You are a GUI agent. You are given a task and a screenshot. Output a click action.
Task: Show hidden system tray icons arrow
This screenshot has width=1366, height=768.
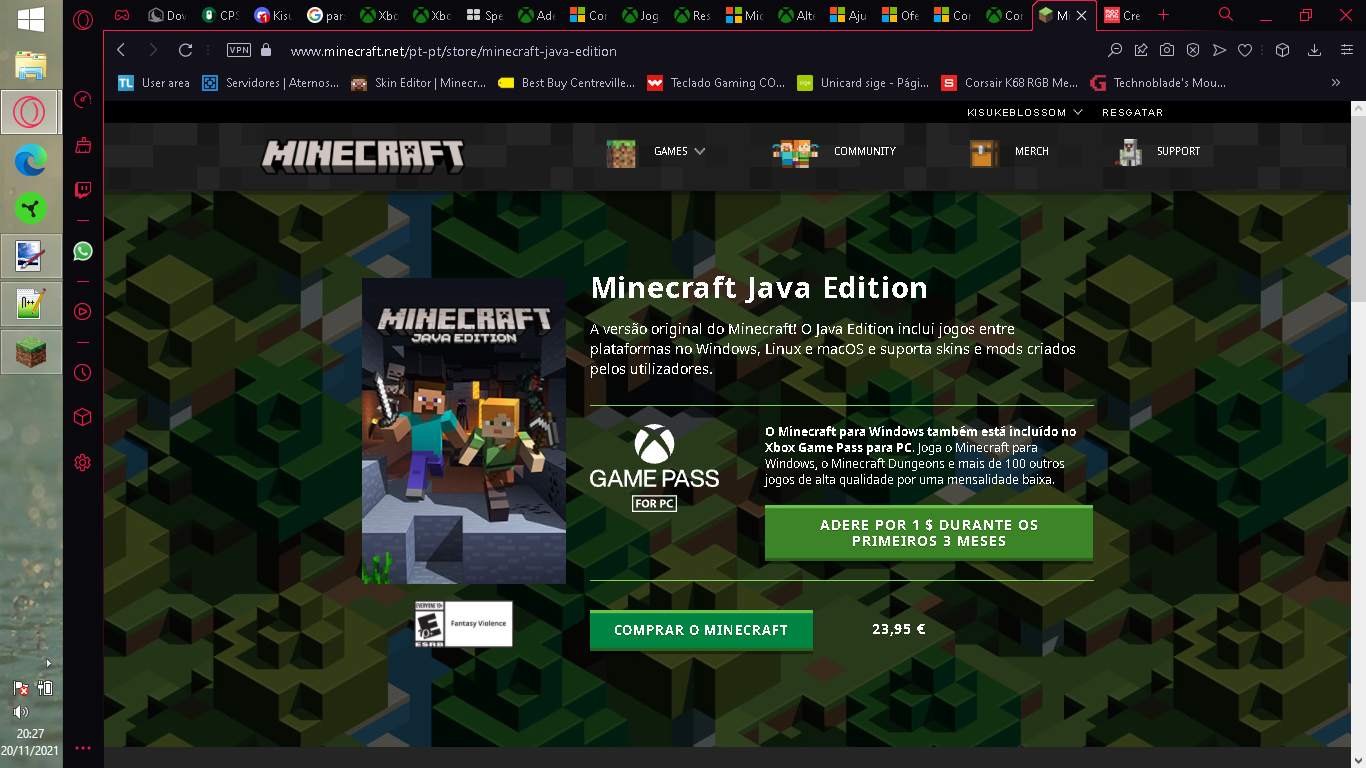coord(48,664)
